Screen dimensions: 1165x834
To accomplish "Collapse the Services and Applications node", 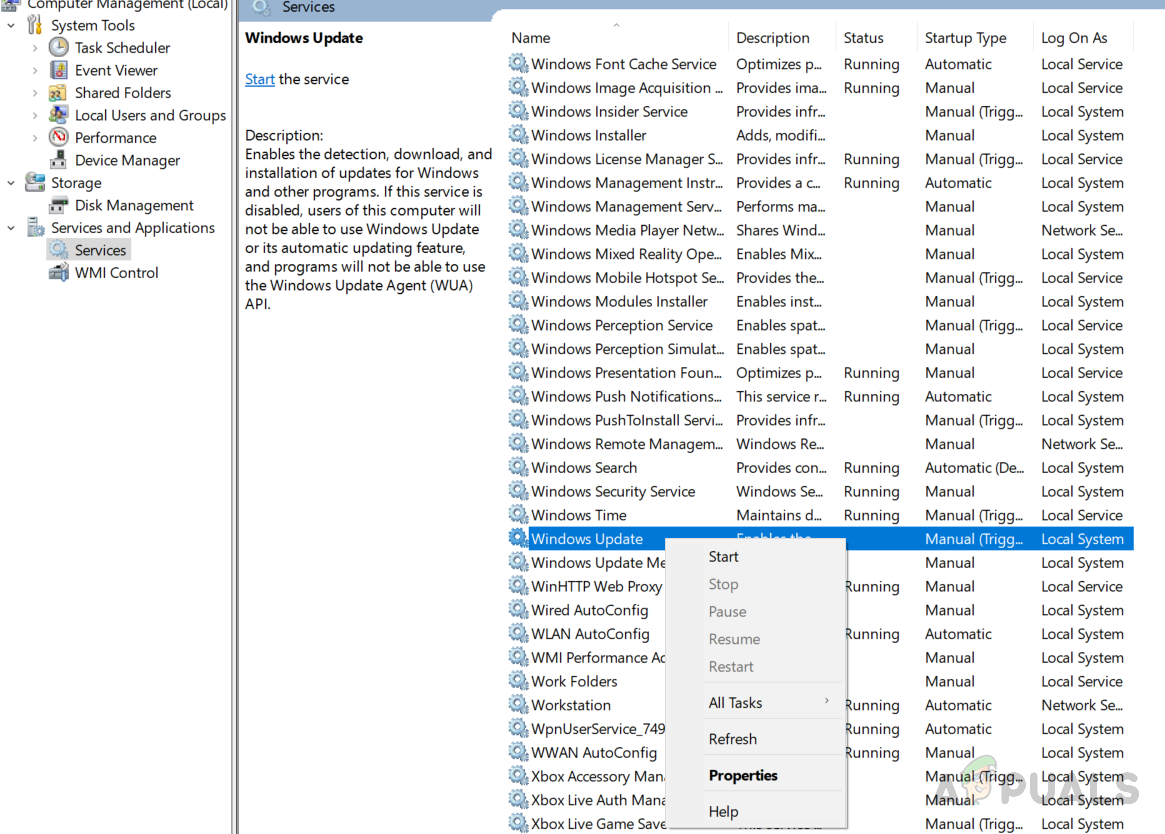I will click(11, 228).
